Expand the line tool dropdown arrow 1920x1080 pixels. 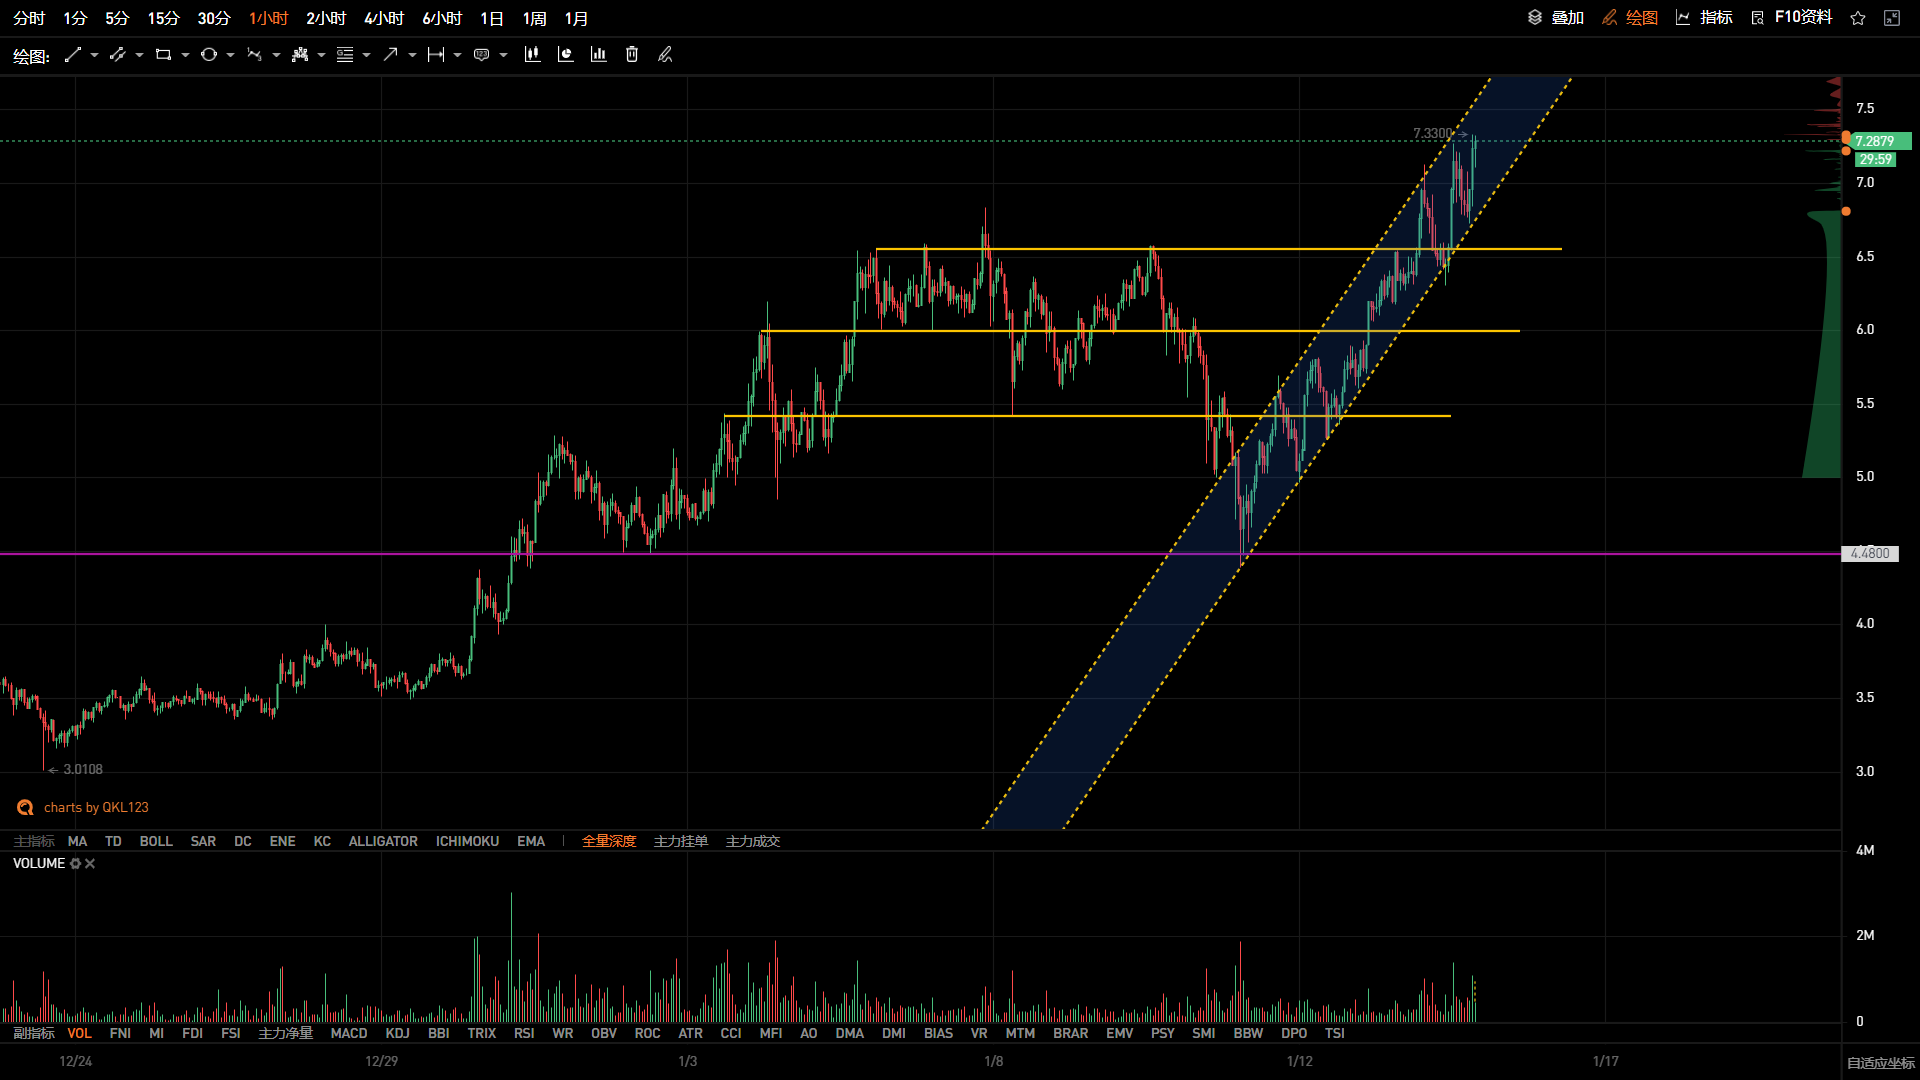(94, 55)
